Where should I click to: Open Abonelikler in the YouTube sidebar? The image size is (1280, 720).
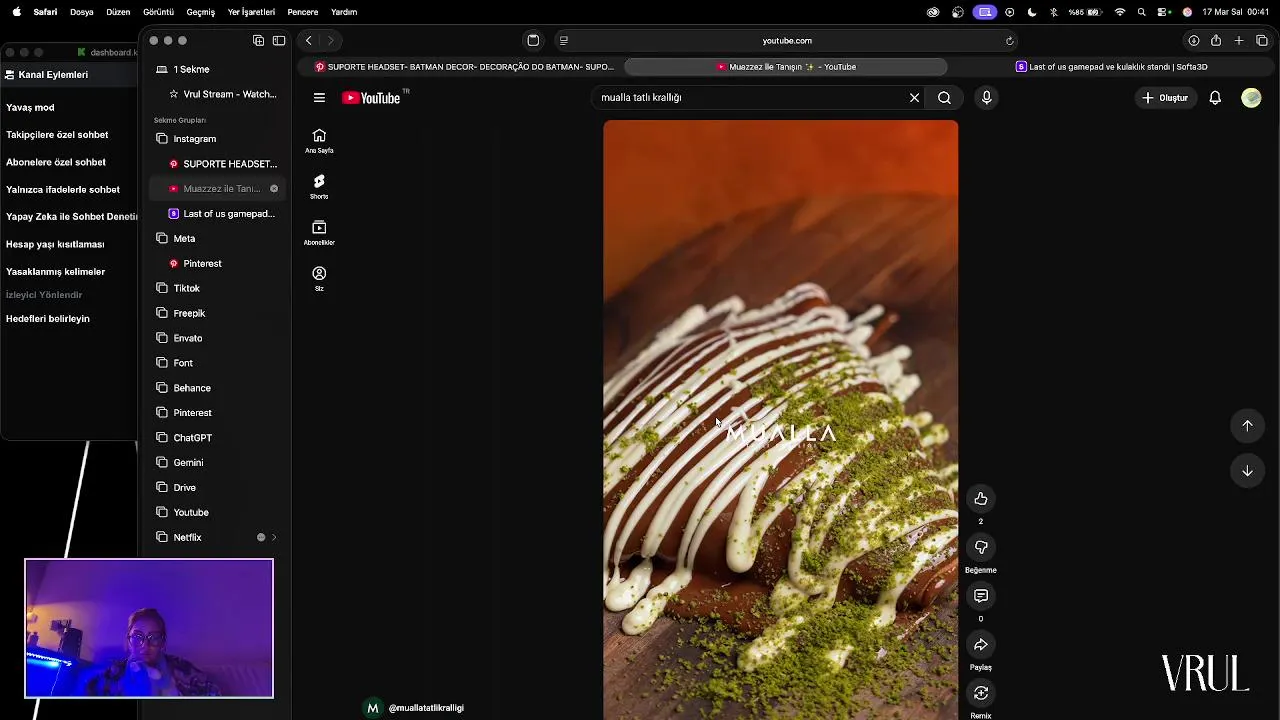[319, 233]
